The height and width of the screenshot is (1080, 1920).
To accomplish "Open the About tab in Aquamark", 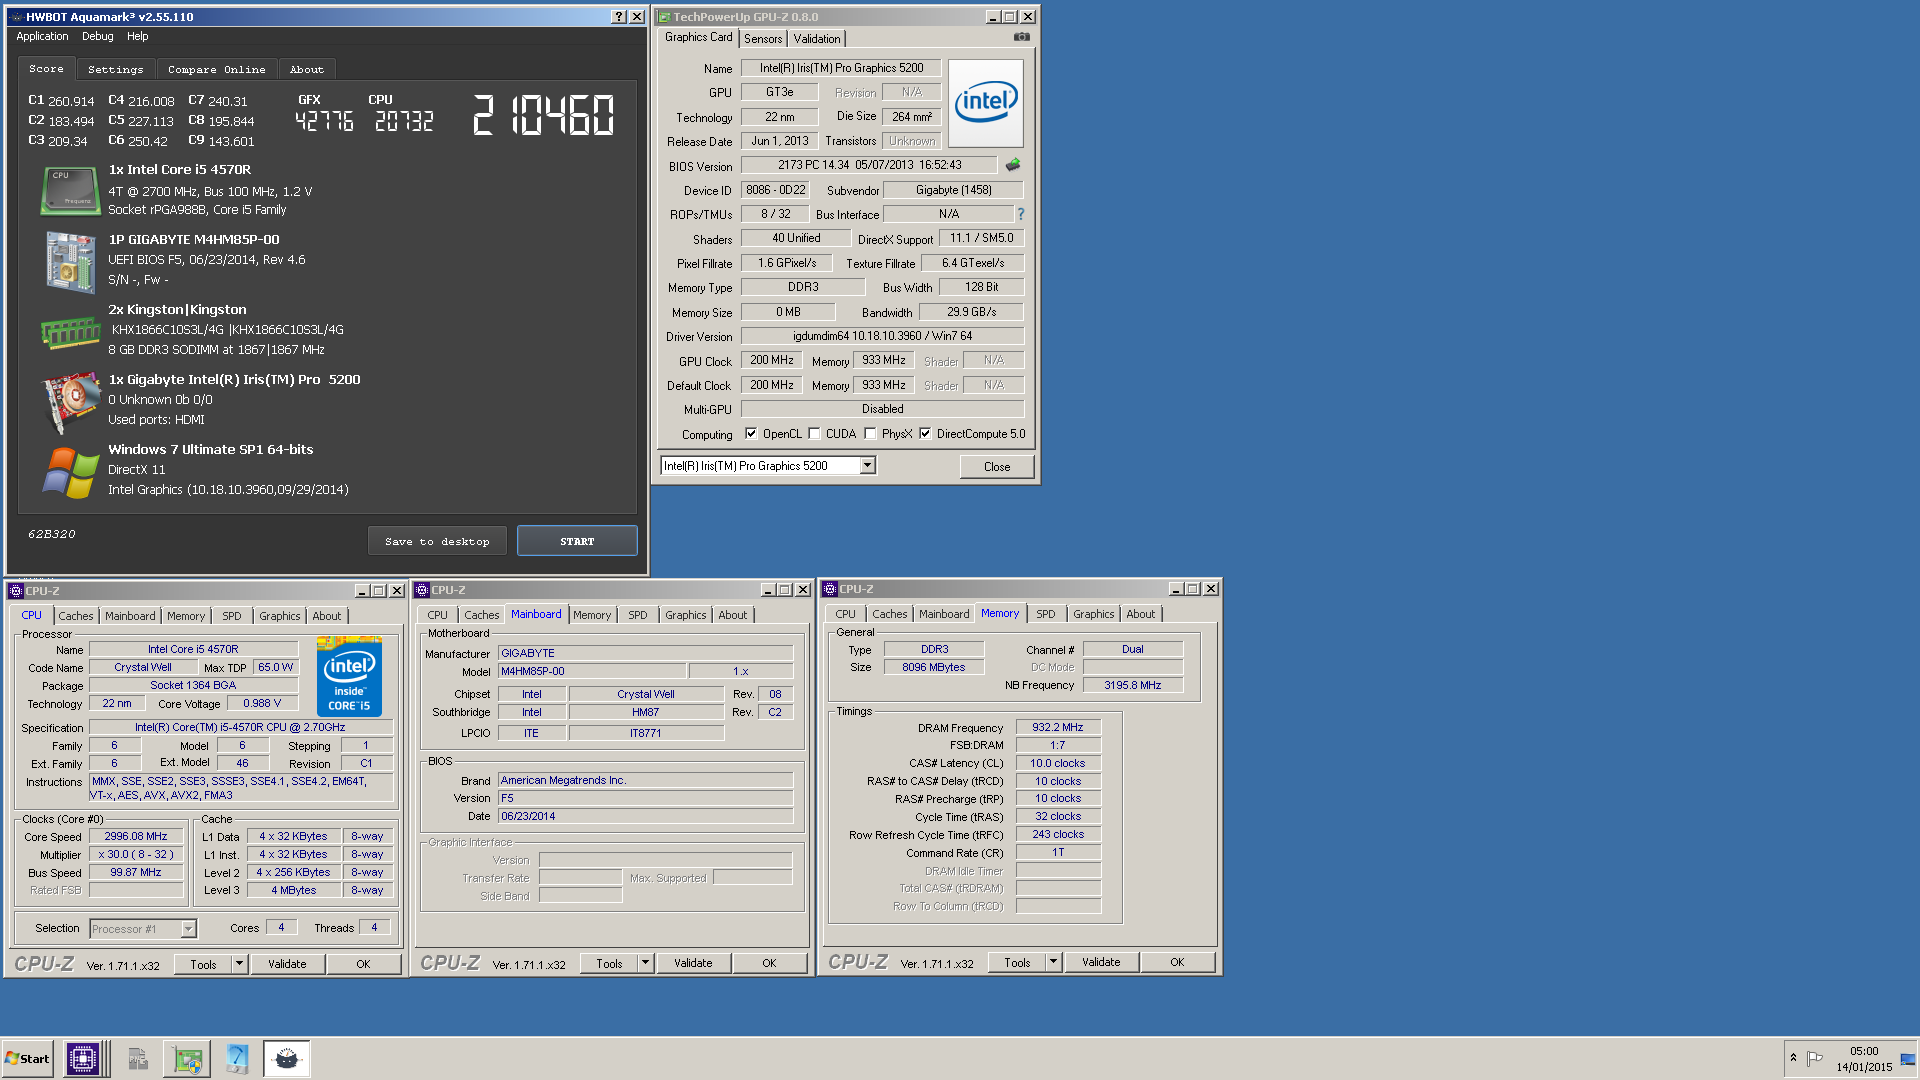I will point(307,70).
